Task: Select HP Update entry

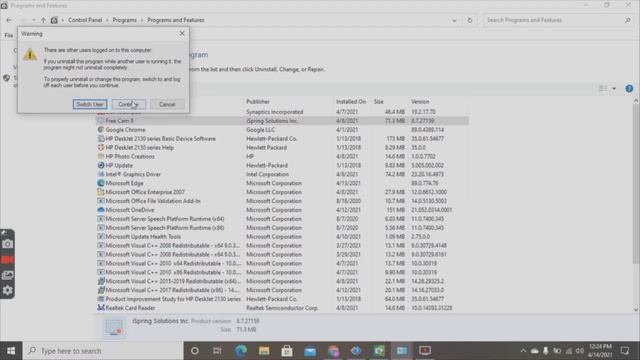Action: click(x=119, y=165)
